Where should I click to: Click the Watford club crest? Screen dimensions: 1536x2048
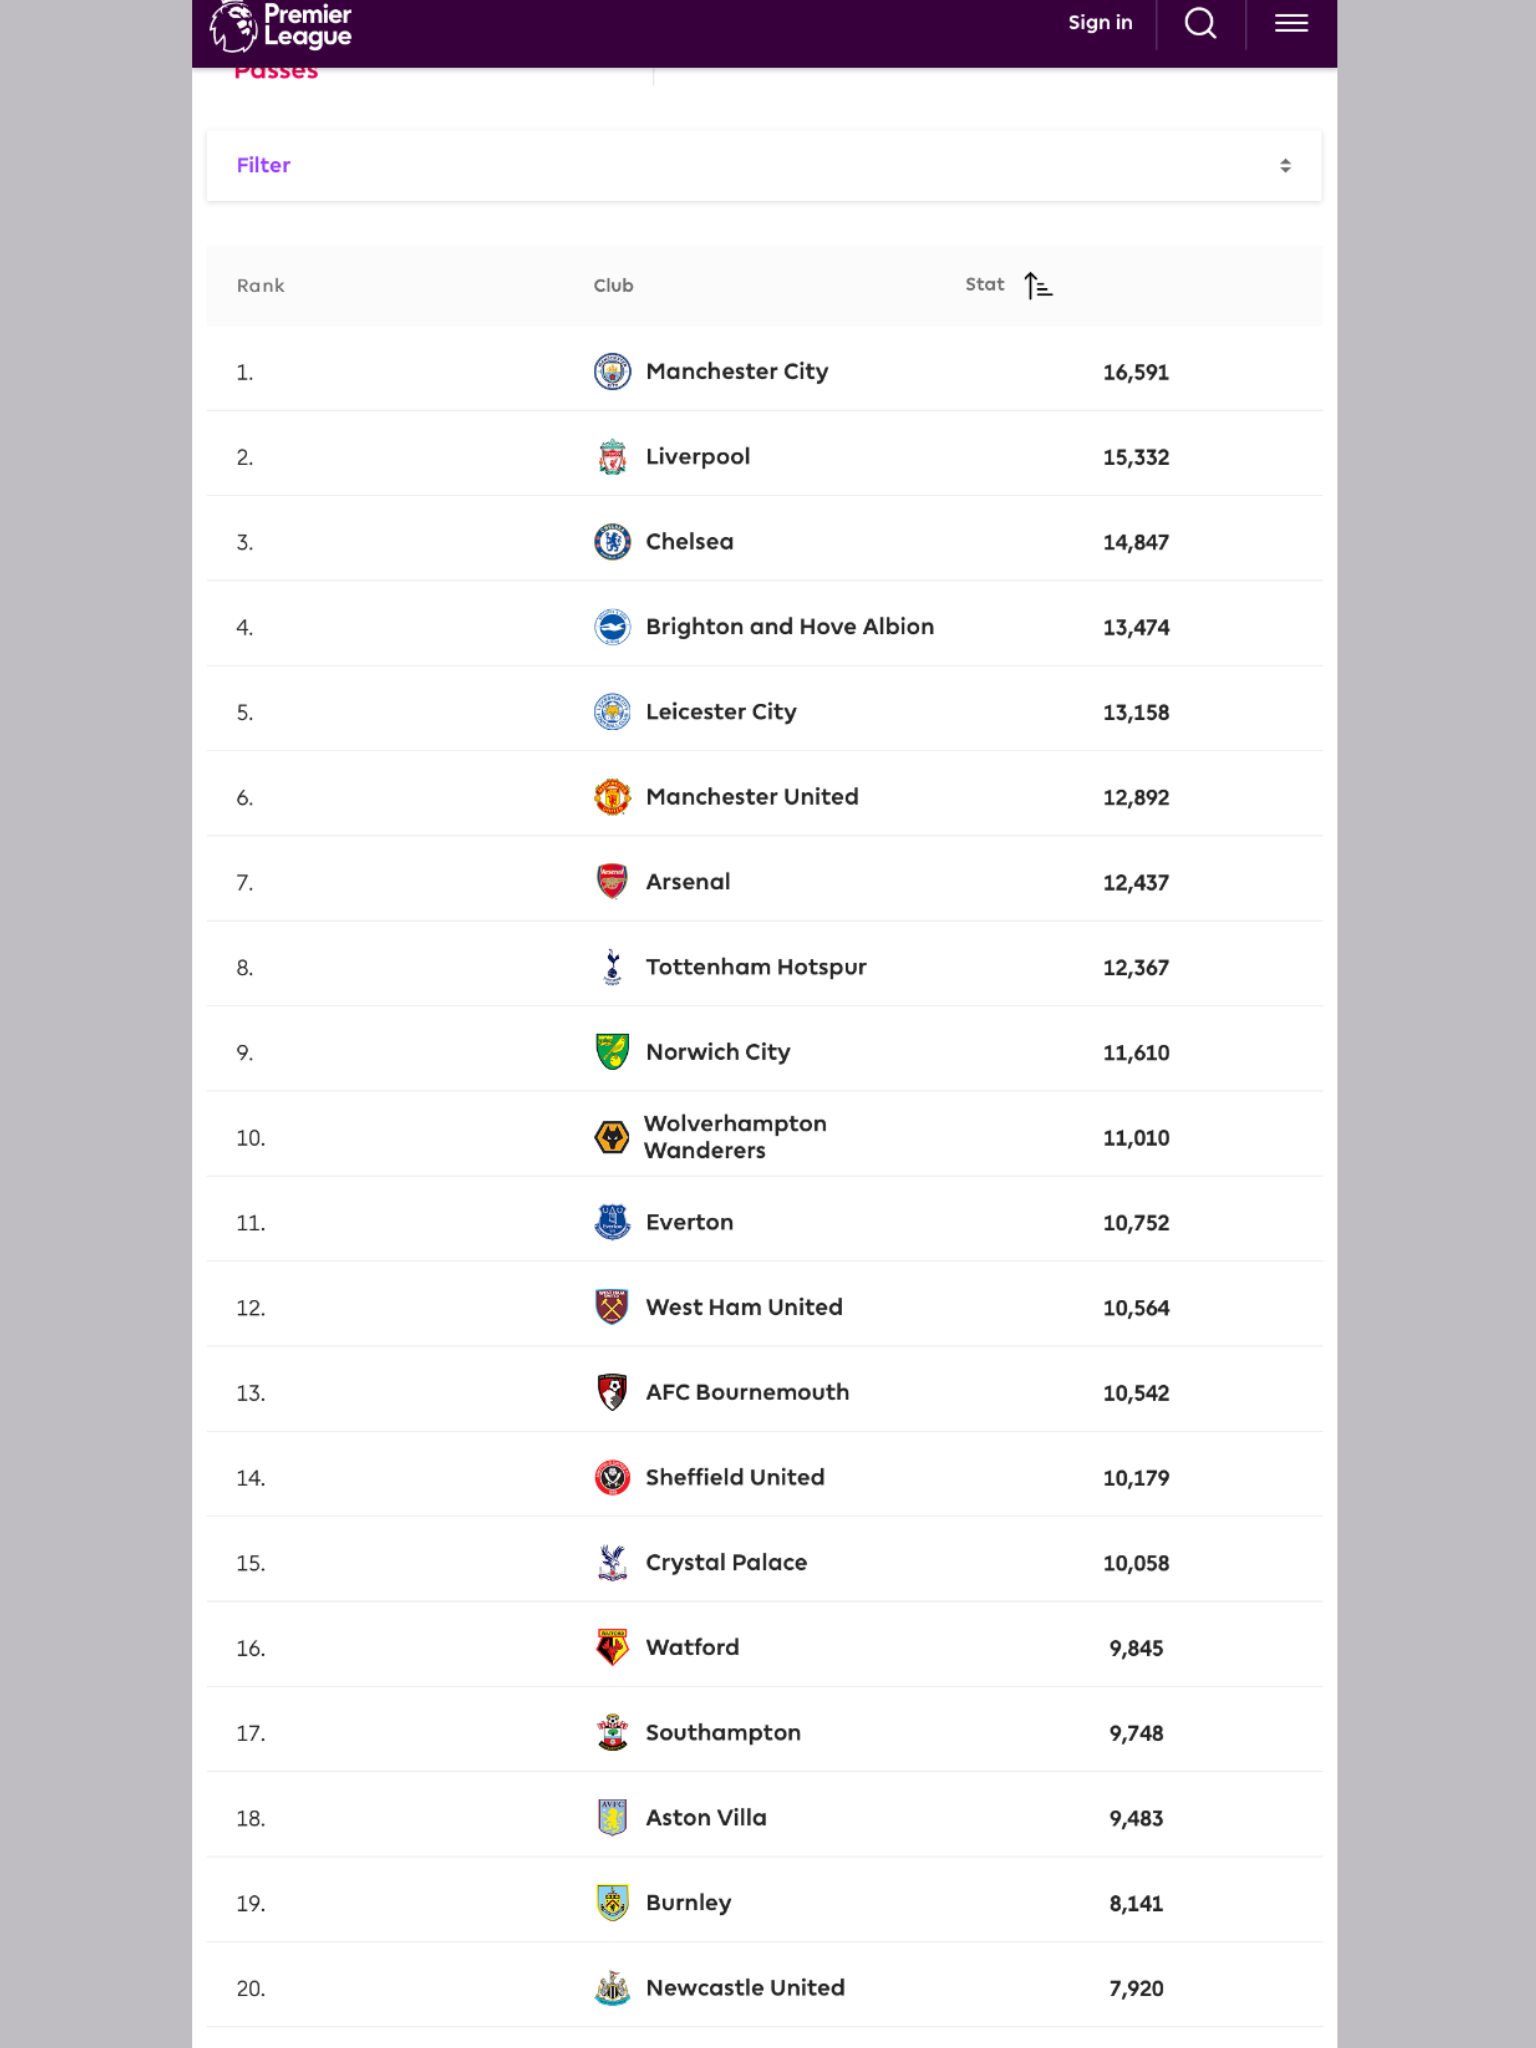click(x=612, y=1647)
